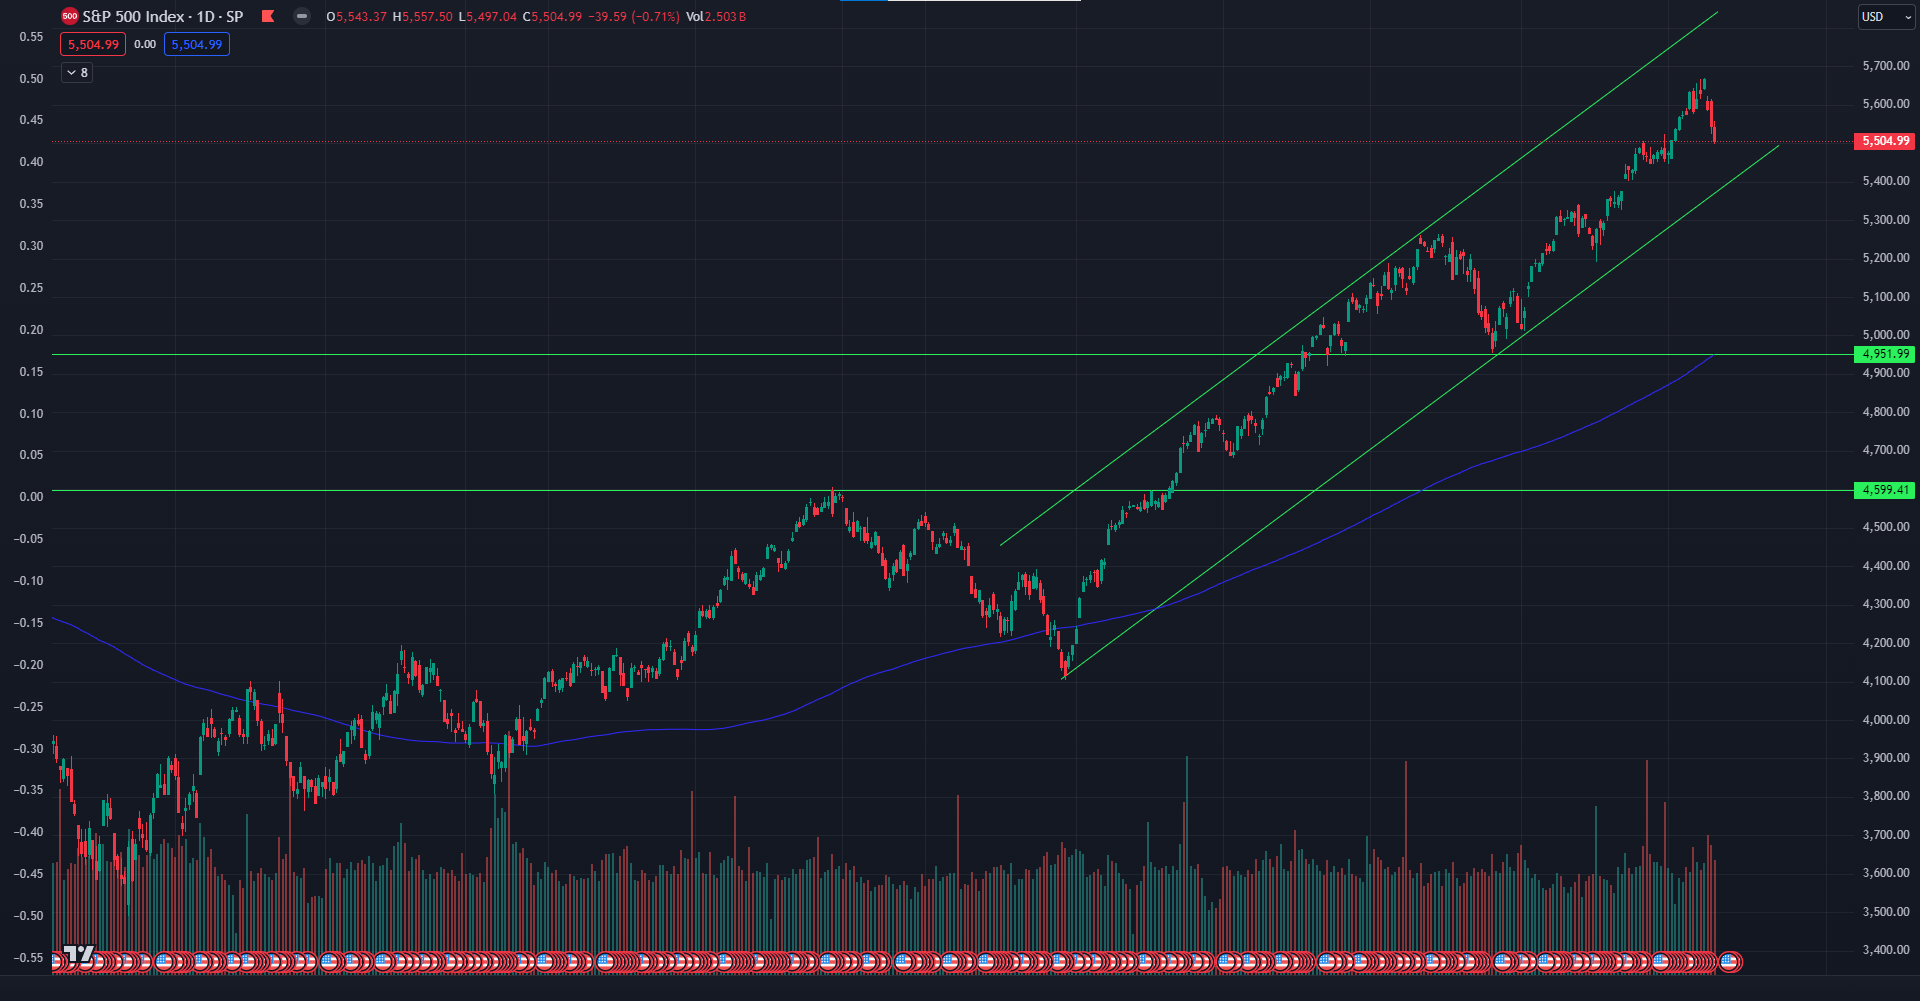Click the red sell price button 5,504.99

[x=93, y=44]
